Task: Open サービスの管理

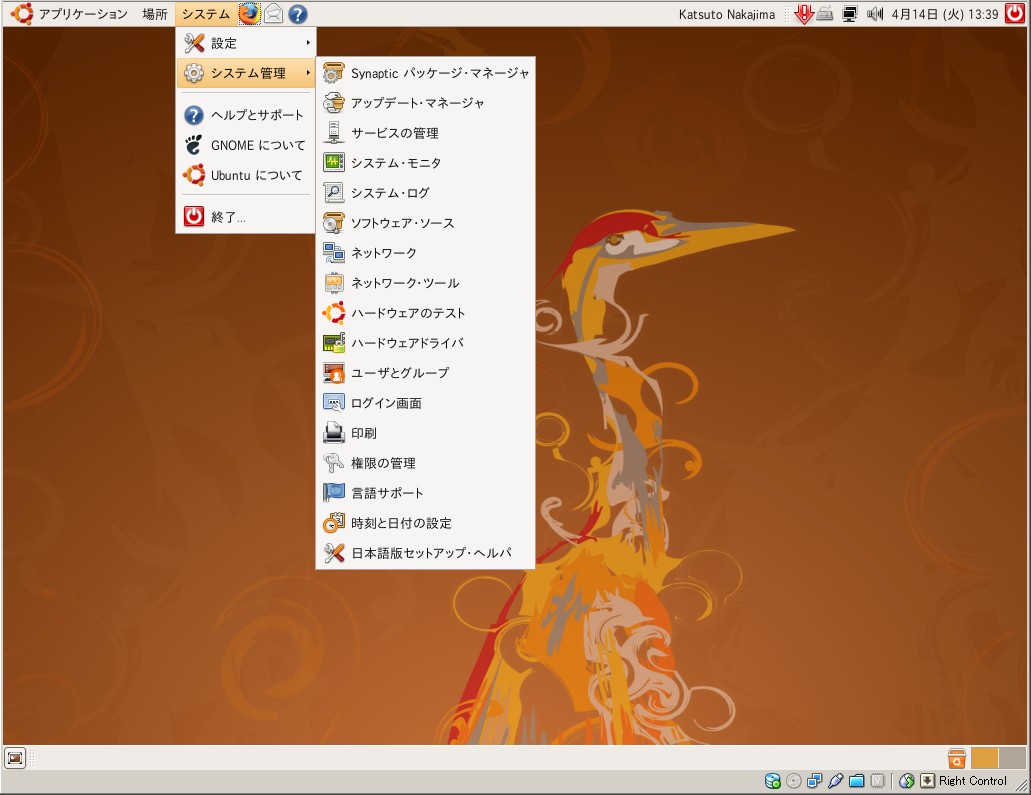Action: coord(425,133)
